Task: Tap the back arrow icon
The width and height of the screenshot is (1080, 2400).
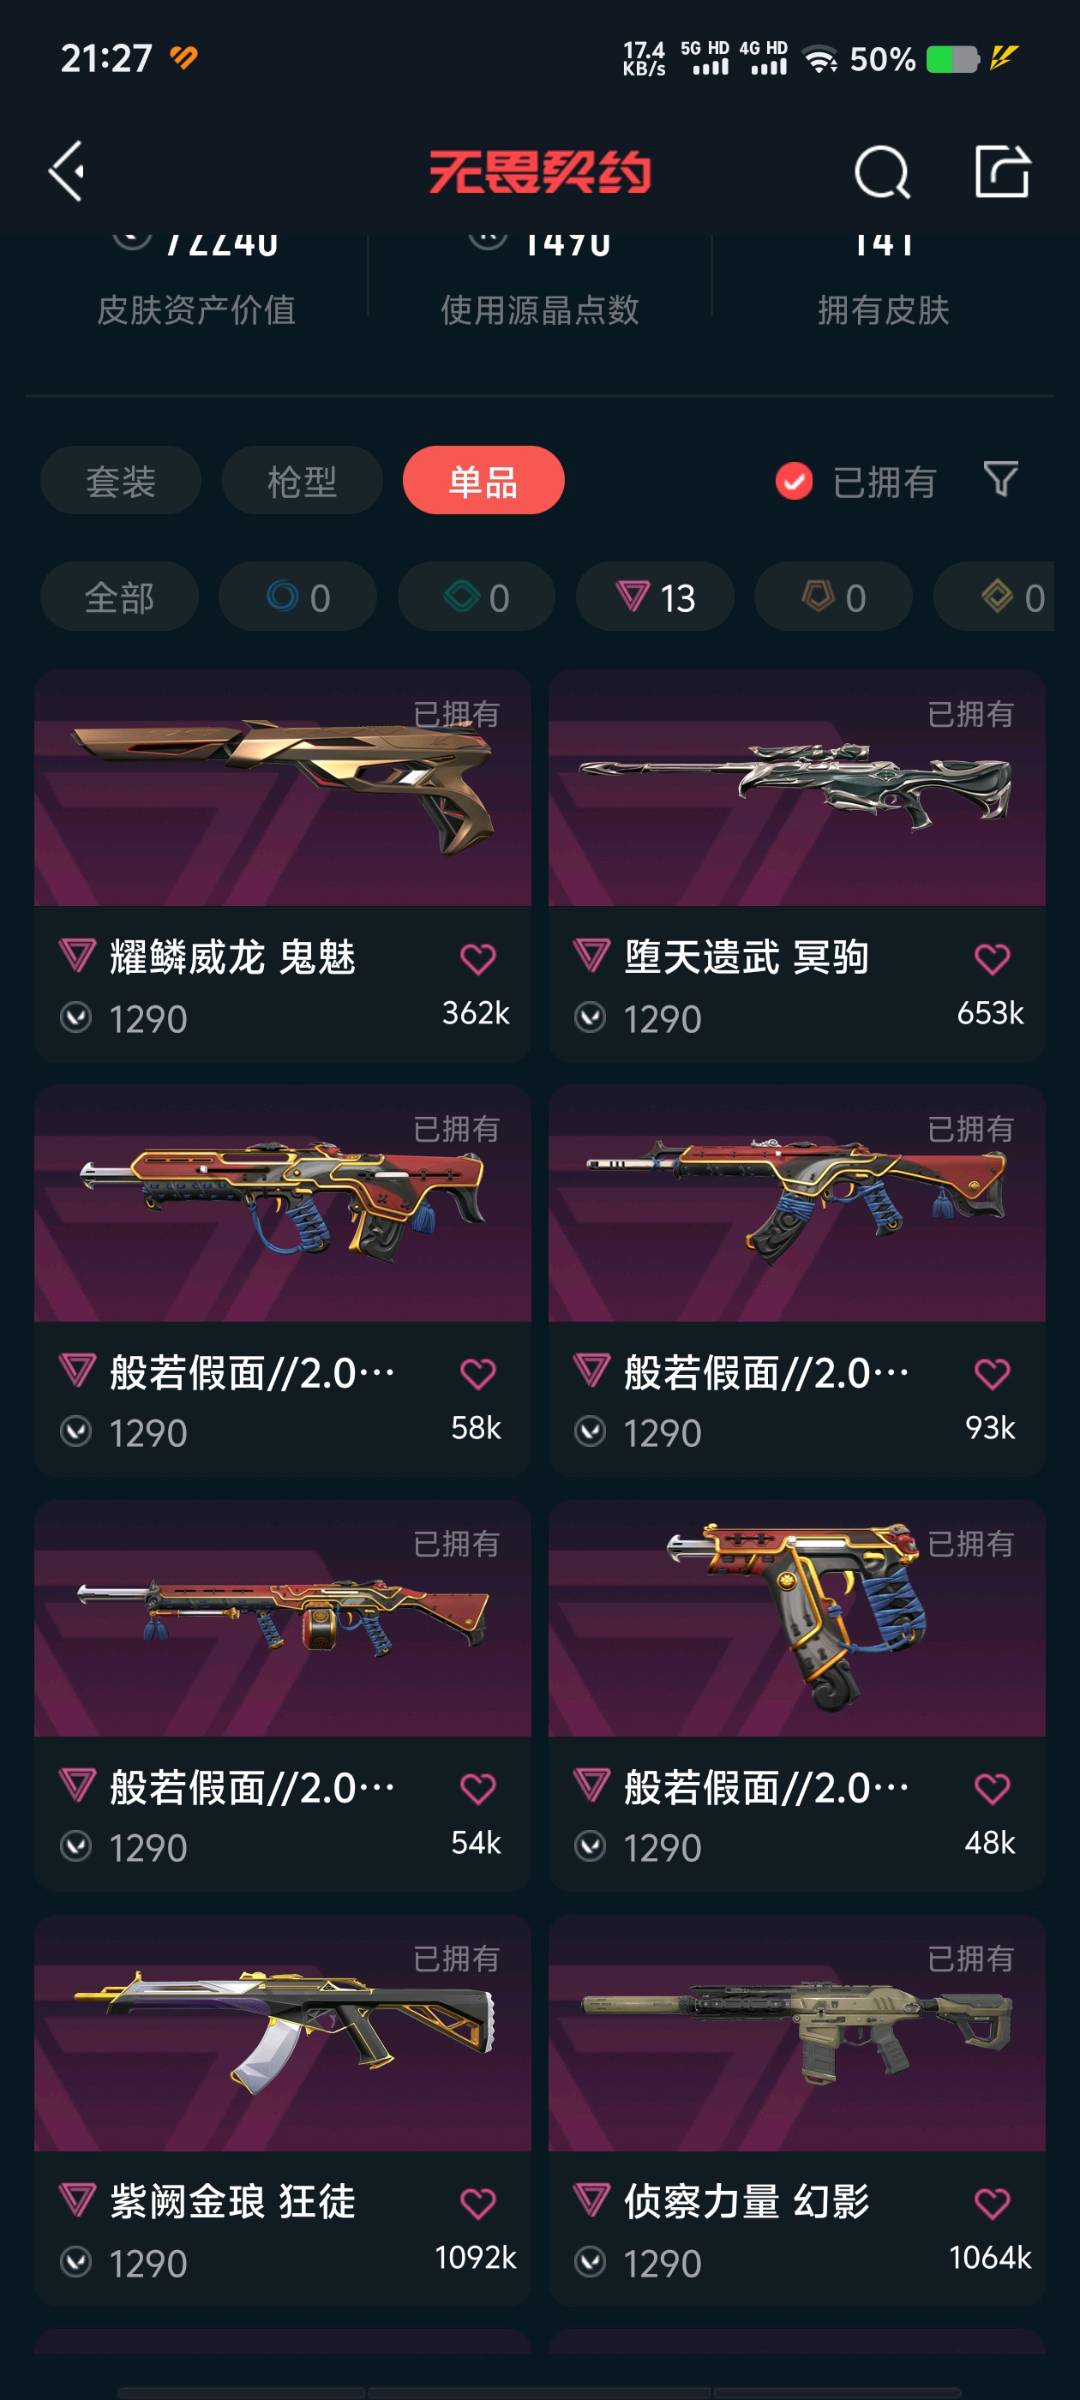Action: click(67, 172)
